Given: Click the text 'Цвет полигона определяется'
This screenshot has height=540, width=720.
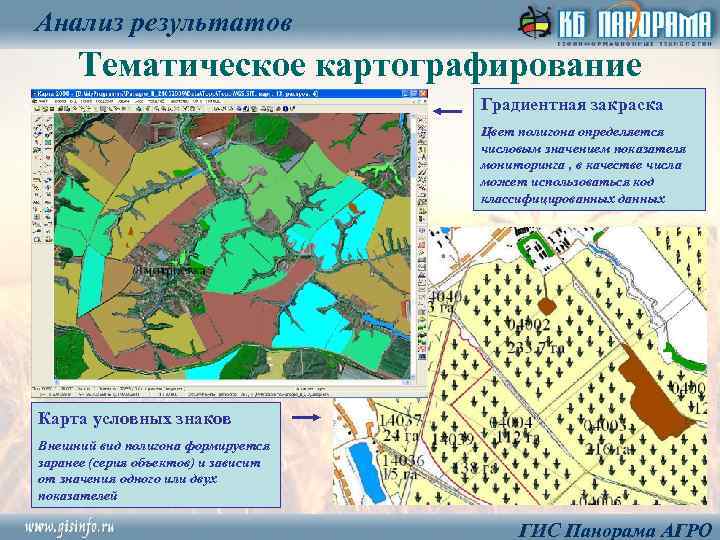Looking at the screenshot, I should coord(572,132).
